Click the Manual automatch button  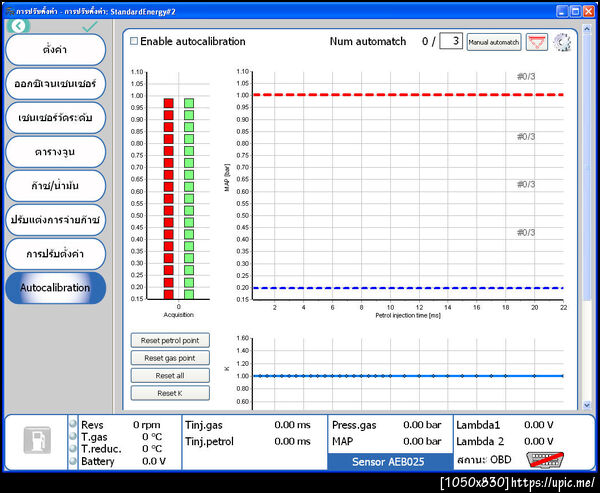click(494, 42)
